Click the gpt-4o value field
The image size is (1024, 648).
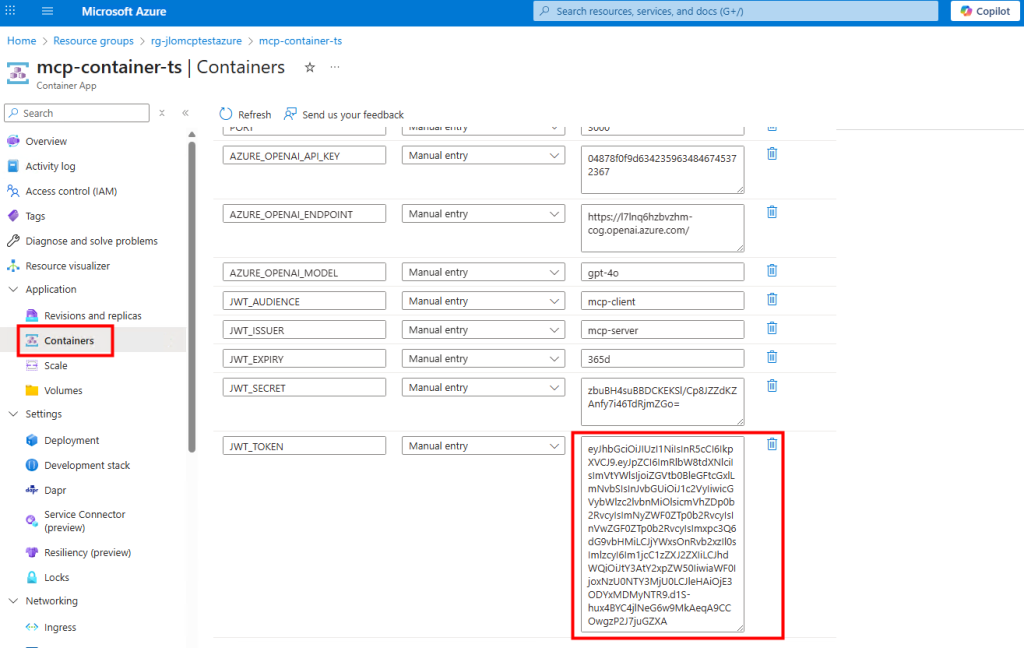point(662,272)
